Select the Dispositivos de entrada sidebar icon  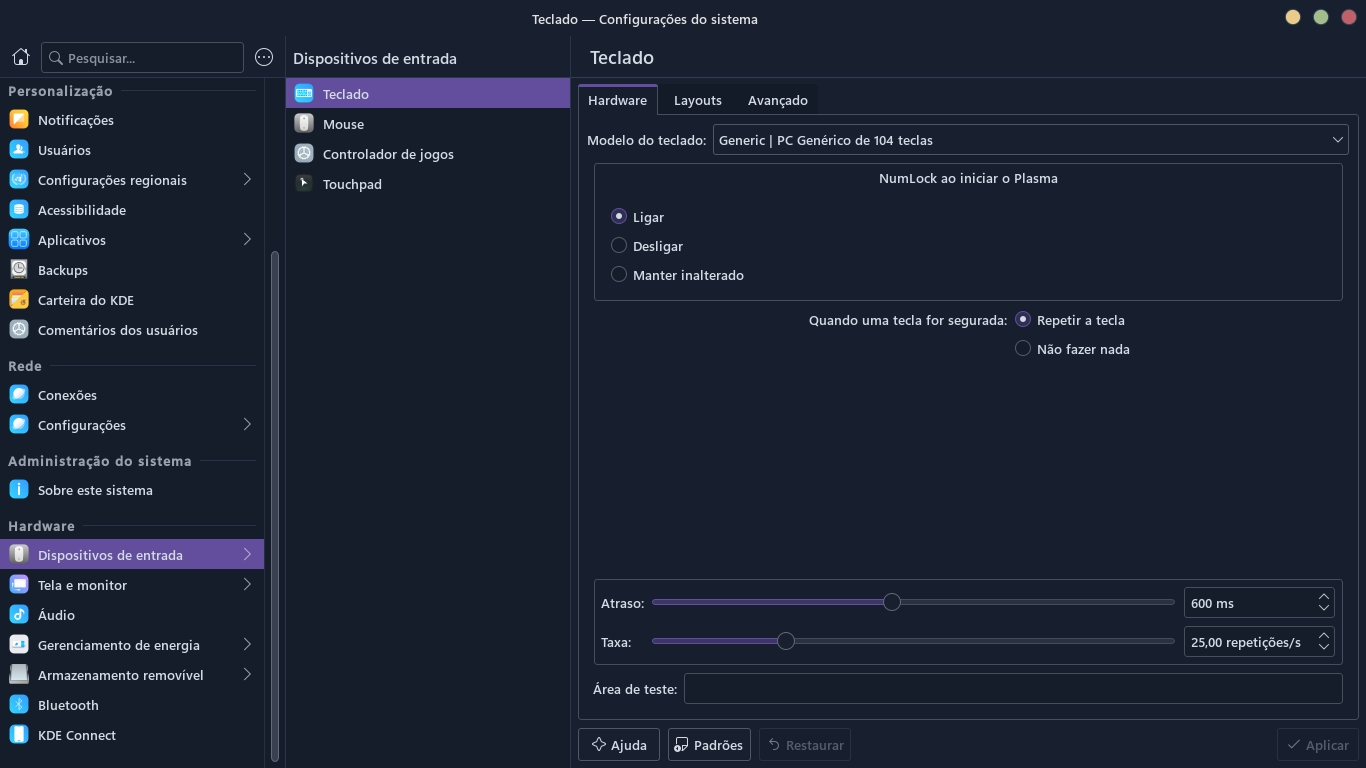(19, 555)
